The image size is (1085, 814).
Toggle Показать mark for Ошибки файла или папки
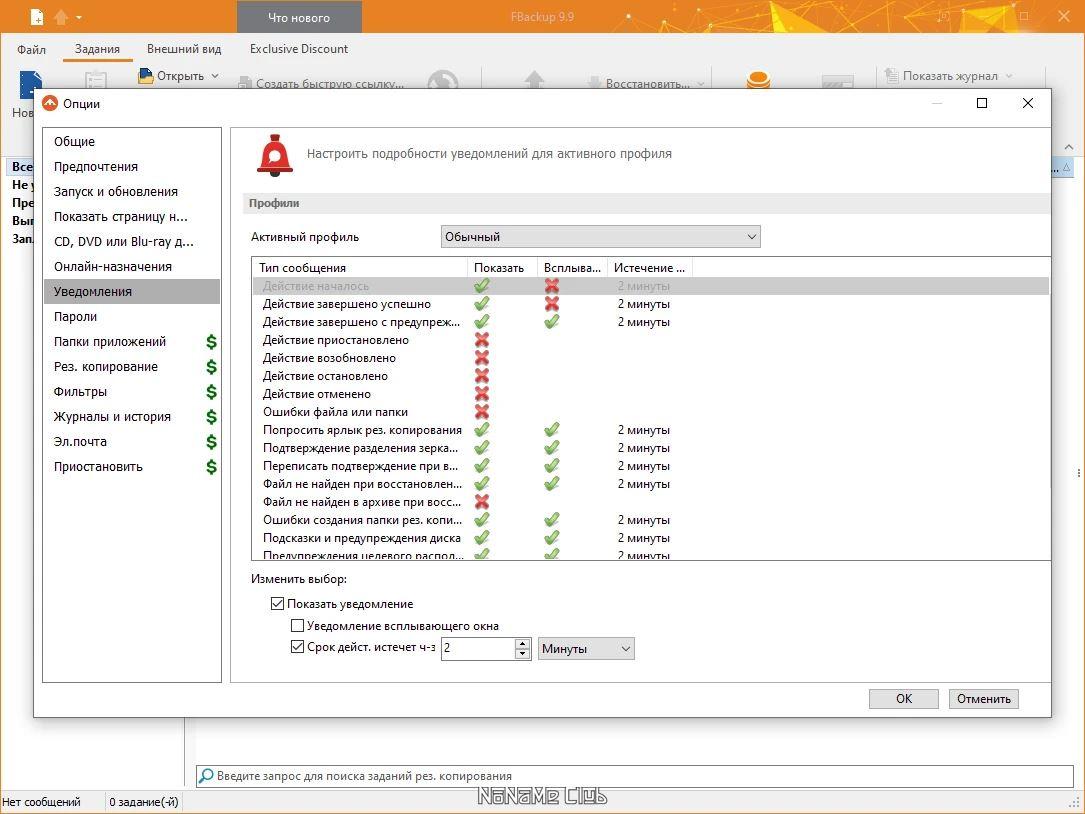coord(482,412)
